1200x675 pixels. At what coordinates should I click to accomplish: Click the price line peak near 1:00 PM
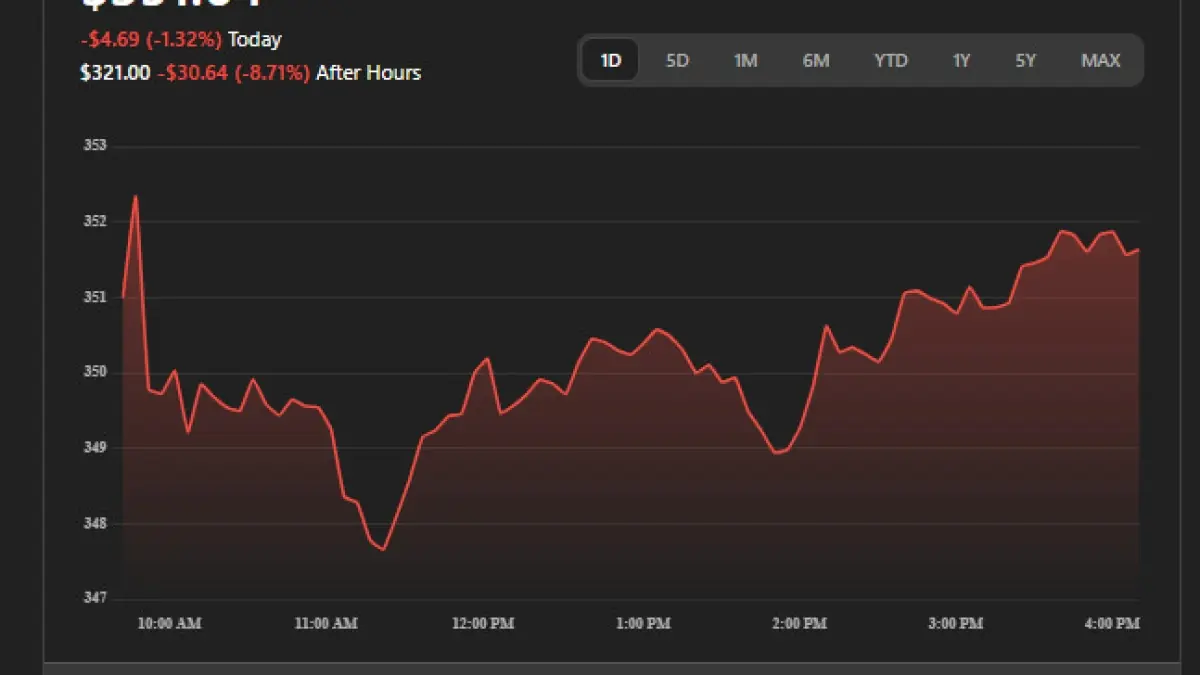[656, 329]
